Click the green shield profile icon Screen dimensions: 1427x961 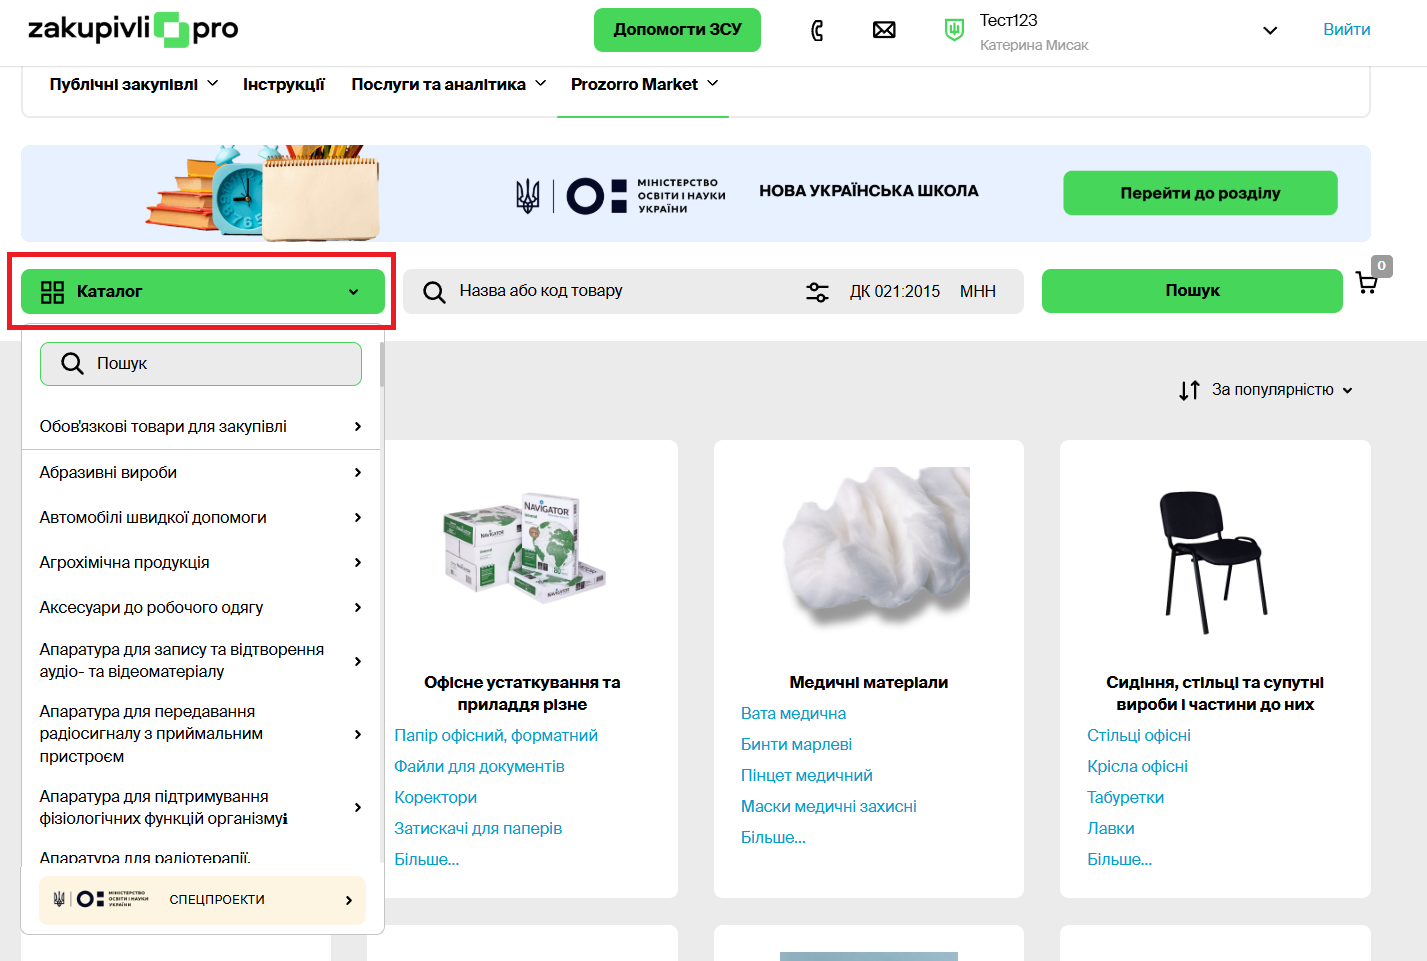click(x=954, y=30)
